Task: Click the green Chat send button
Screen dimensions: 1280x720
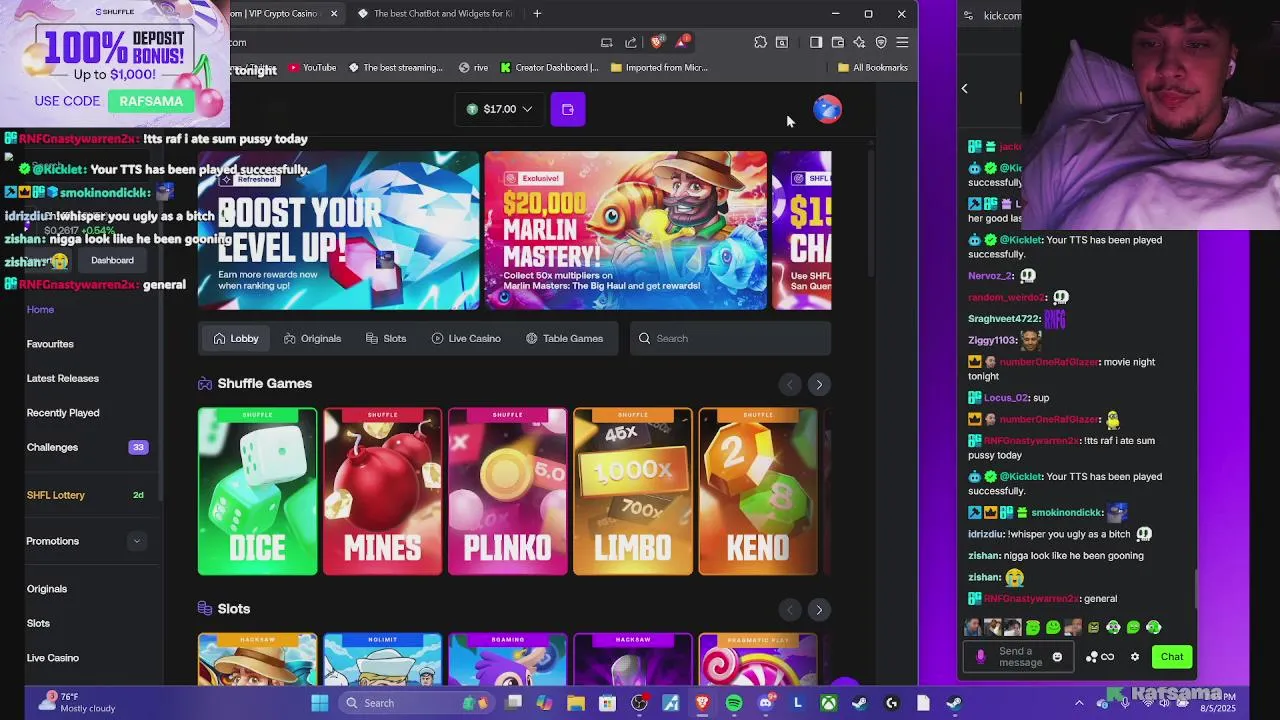Action: (1172, 657)
